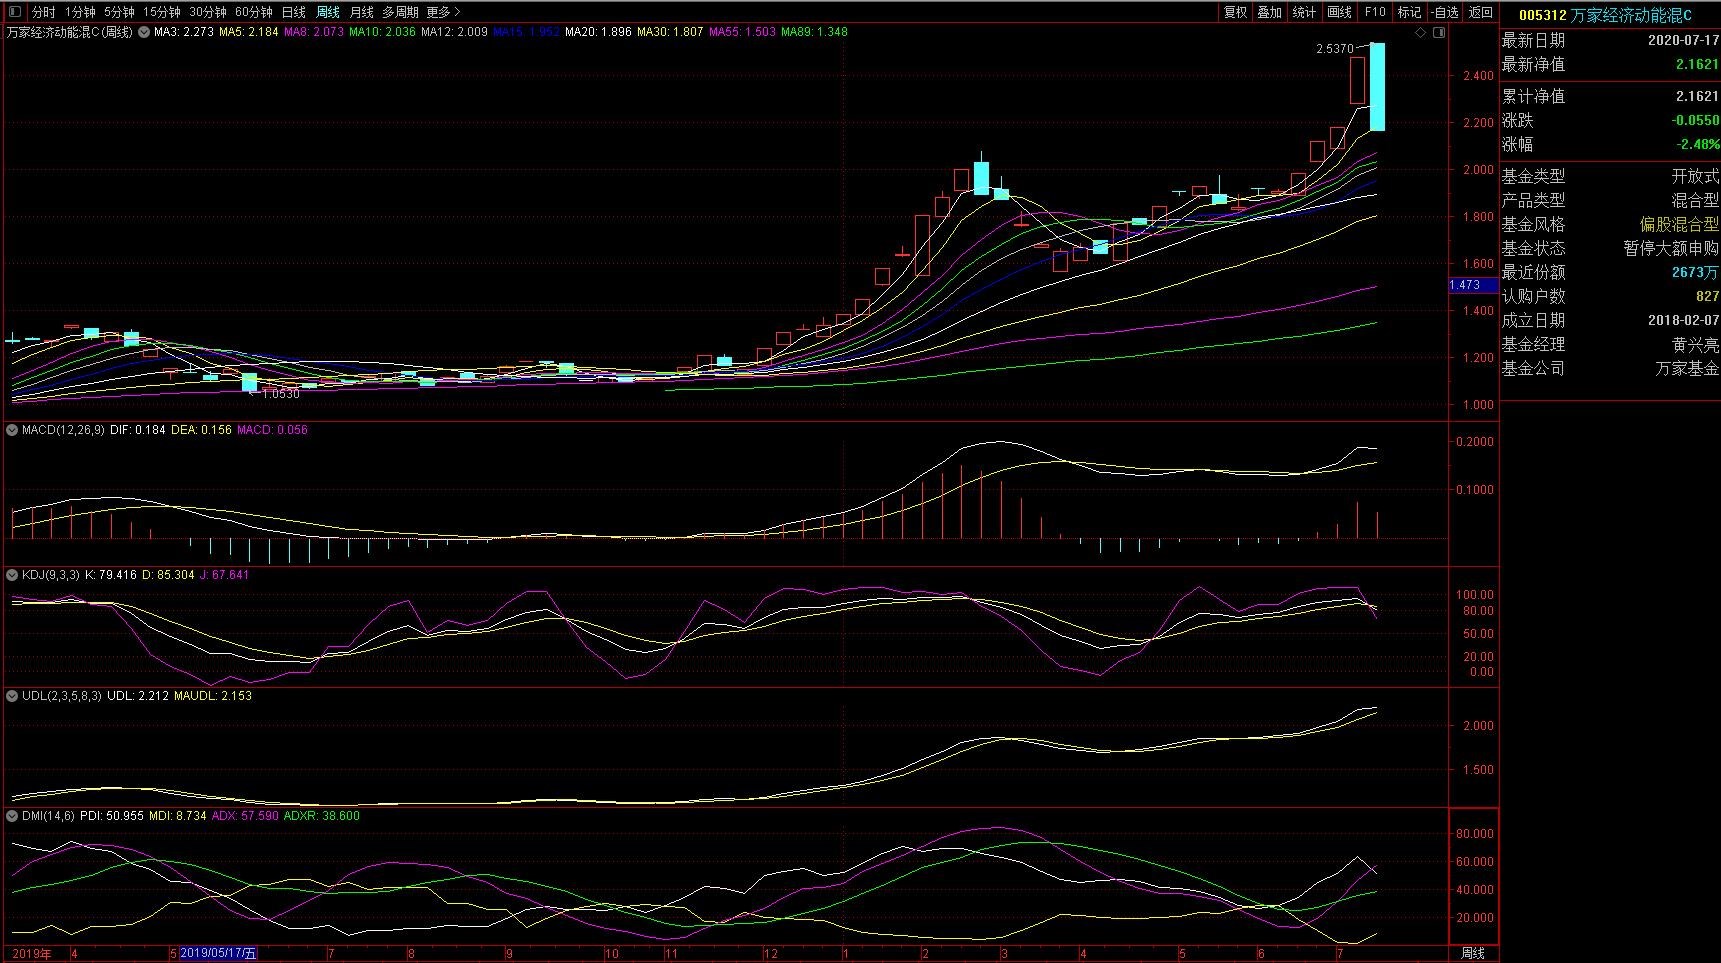Open the 画线 drawing tools
The image size is (1721, 963).
(x=1339, y=12)
